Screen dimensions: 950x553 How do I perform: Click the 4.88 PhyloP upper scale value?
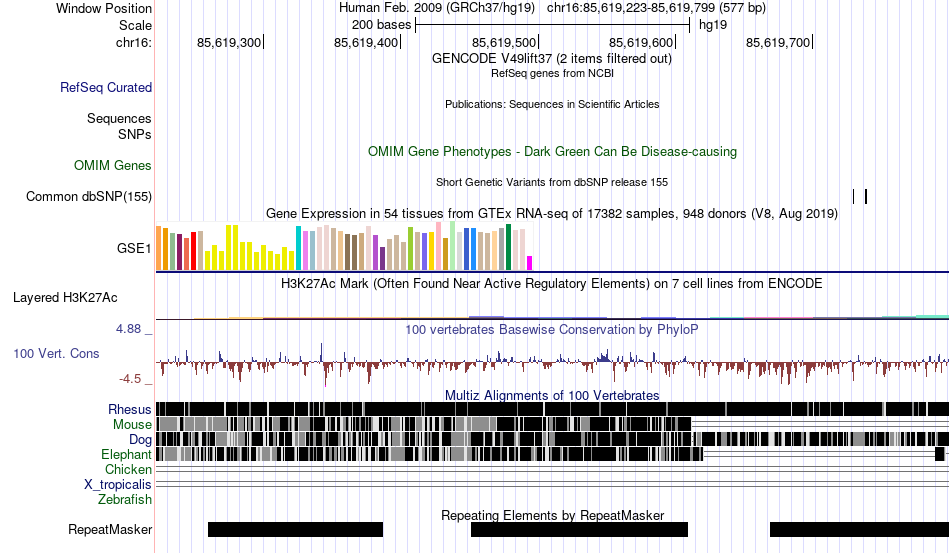128,329
